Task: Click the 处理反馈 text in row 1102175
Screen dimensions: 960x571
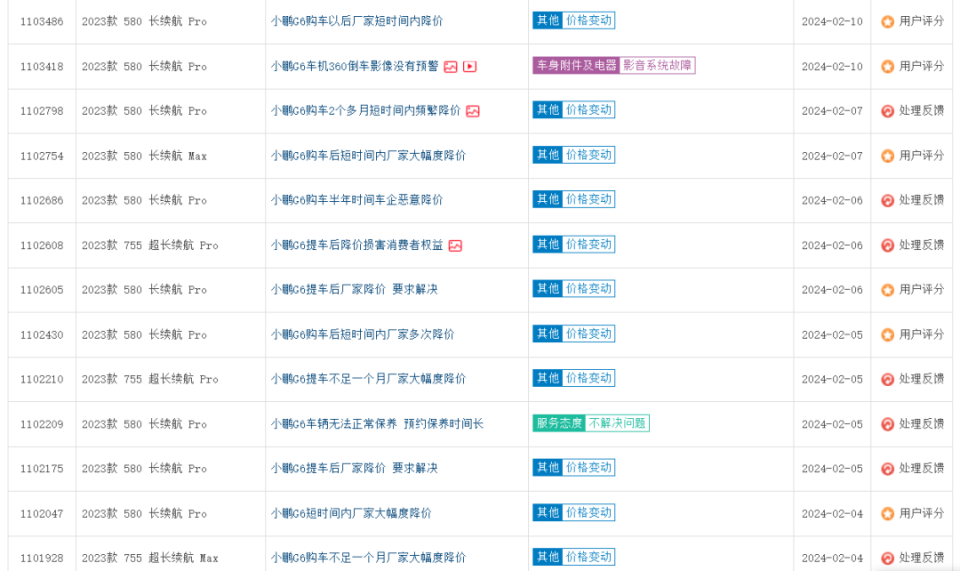Action: (921, 469)
